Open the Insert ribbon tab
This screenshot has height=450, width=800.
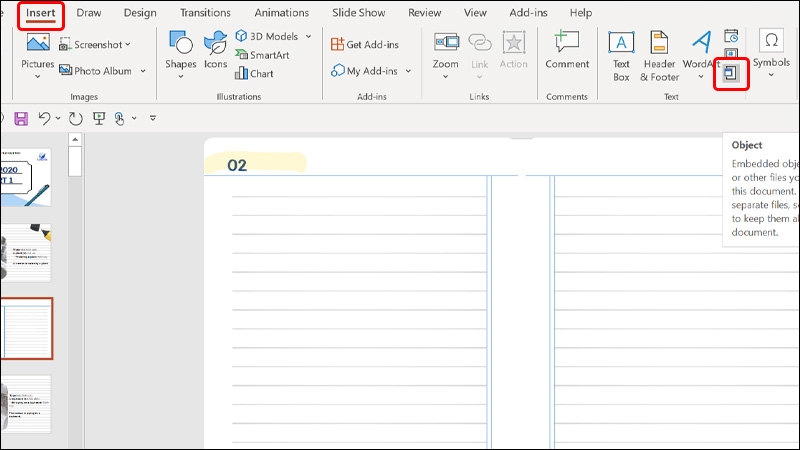tap(40, 13)
